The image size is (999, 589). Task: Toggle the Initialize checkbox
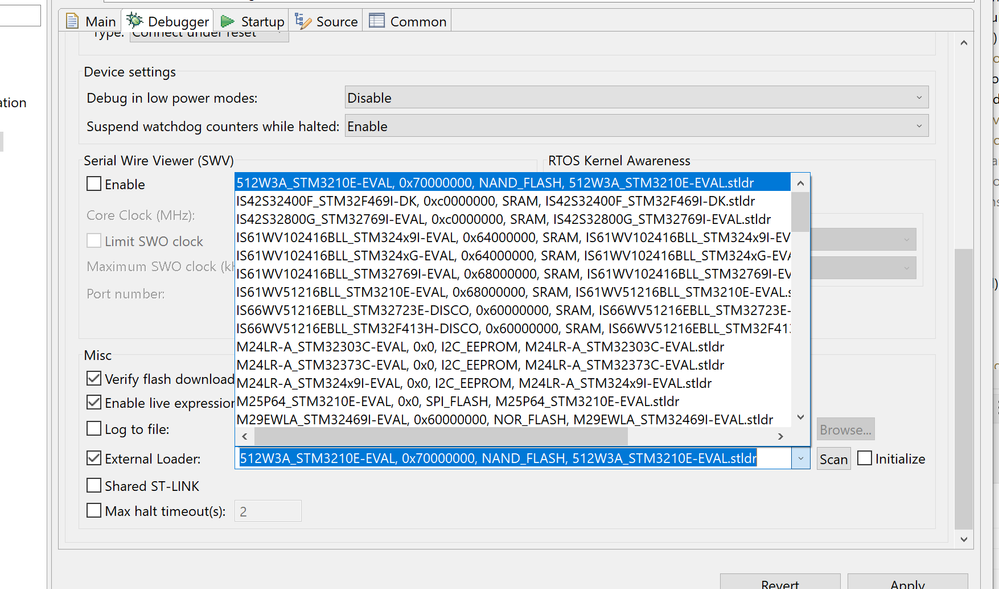pyautogui.click(x=865, y=458)
